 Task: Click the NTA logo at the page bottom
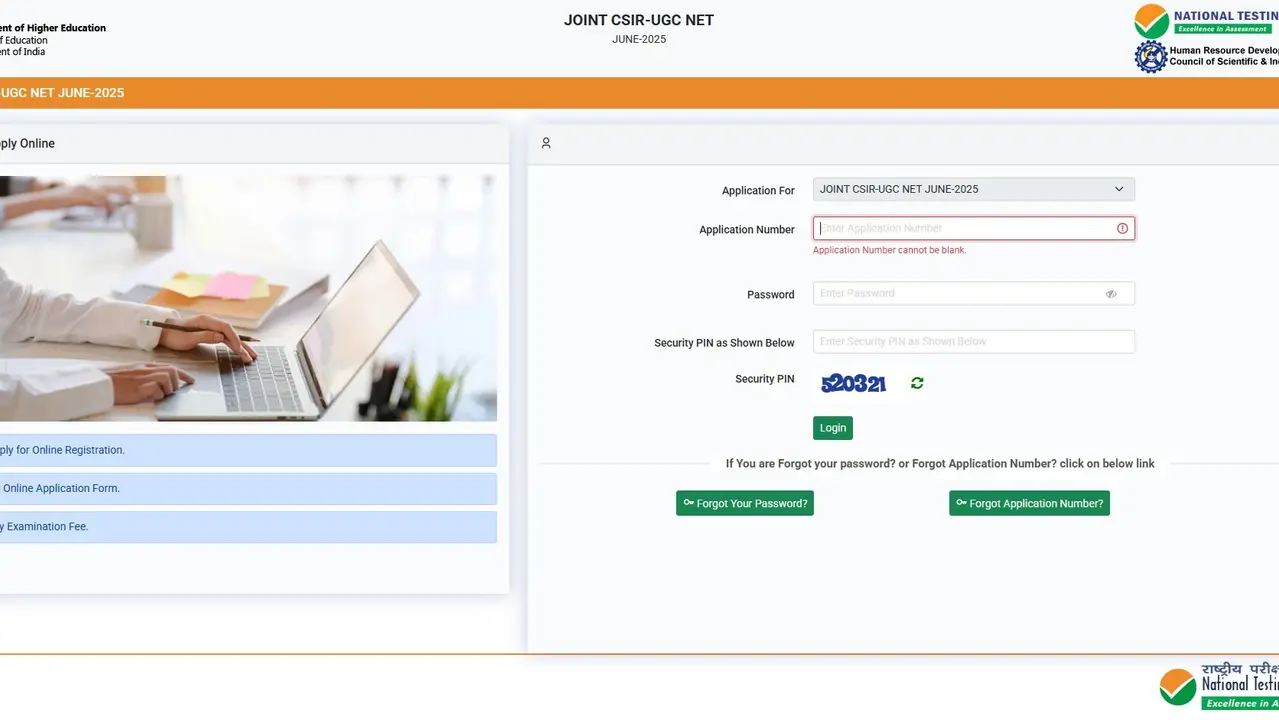tap(1176, 685)
